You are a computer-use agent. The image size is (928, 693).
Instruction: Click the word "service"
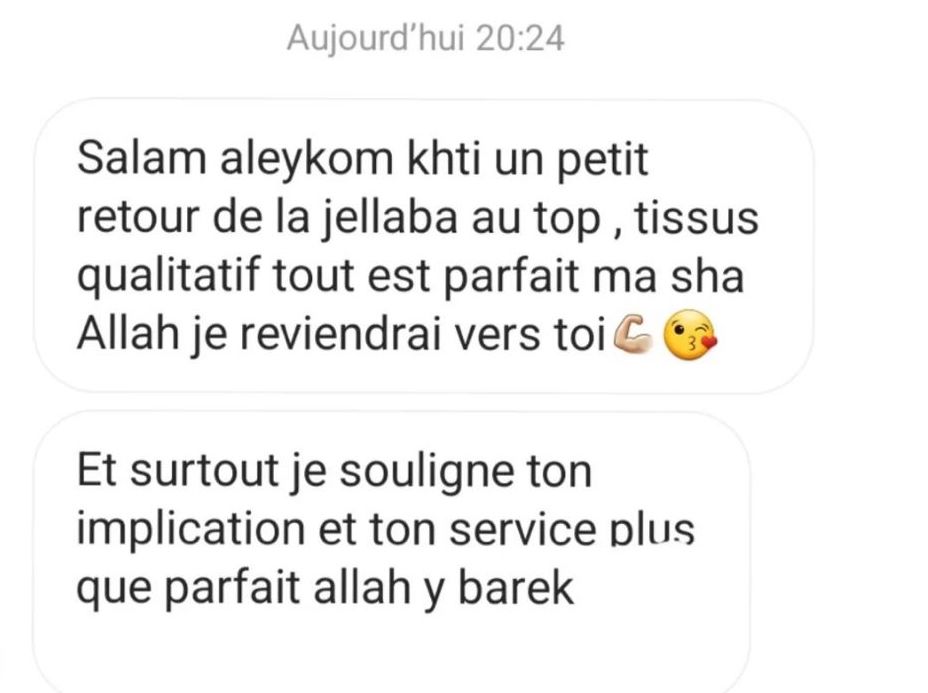pos(523,529)
